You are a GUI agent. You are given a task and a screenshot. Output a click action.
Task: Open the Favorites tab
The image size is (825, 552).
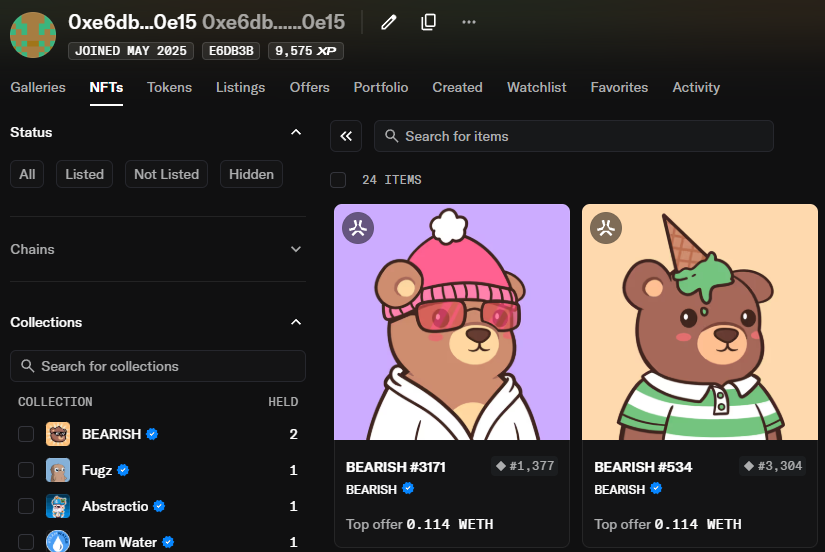pyautogui.click(x=619, y=87)
